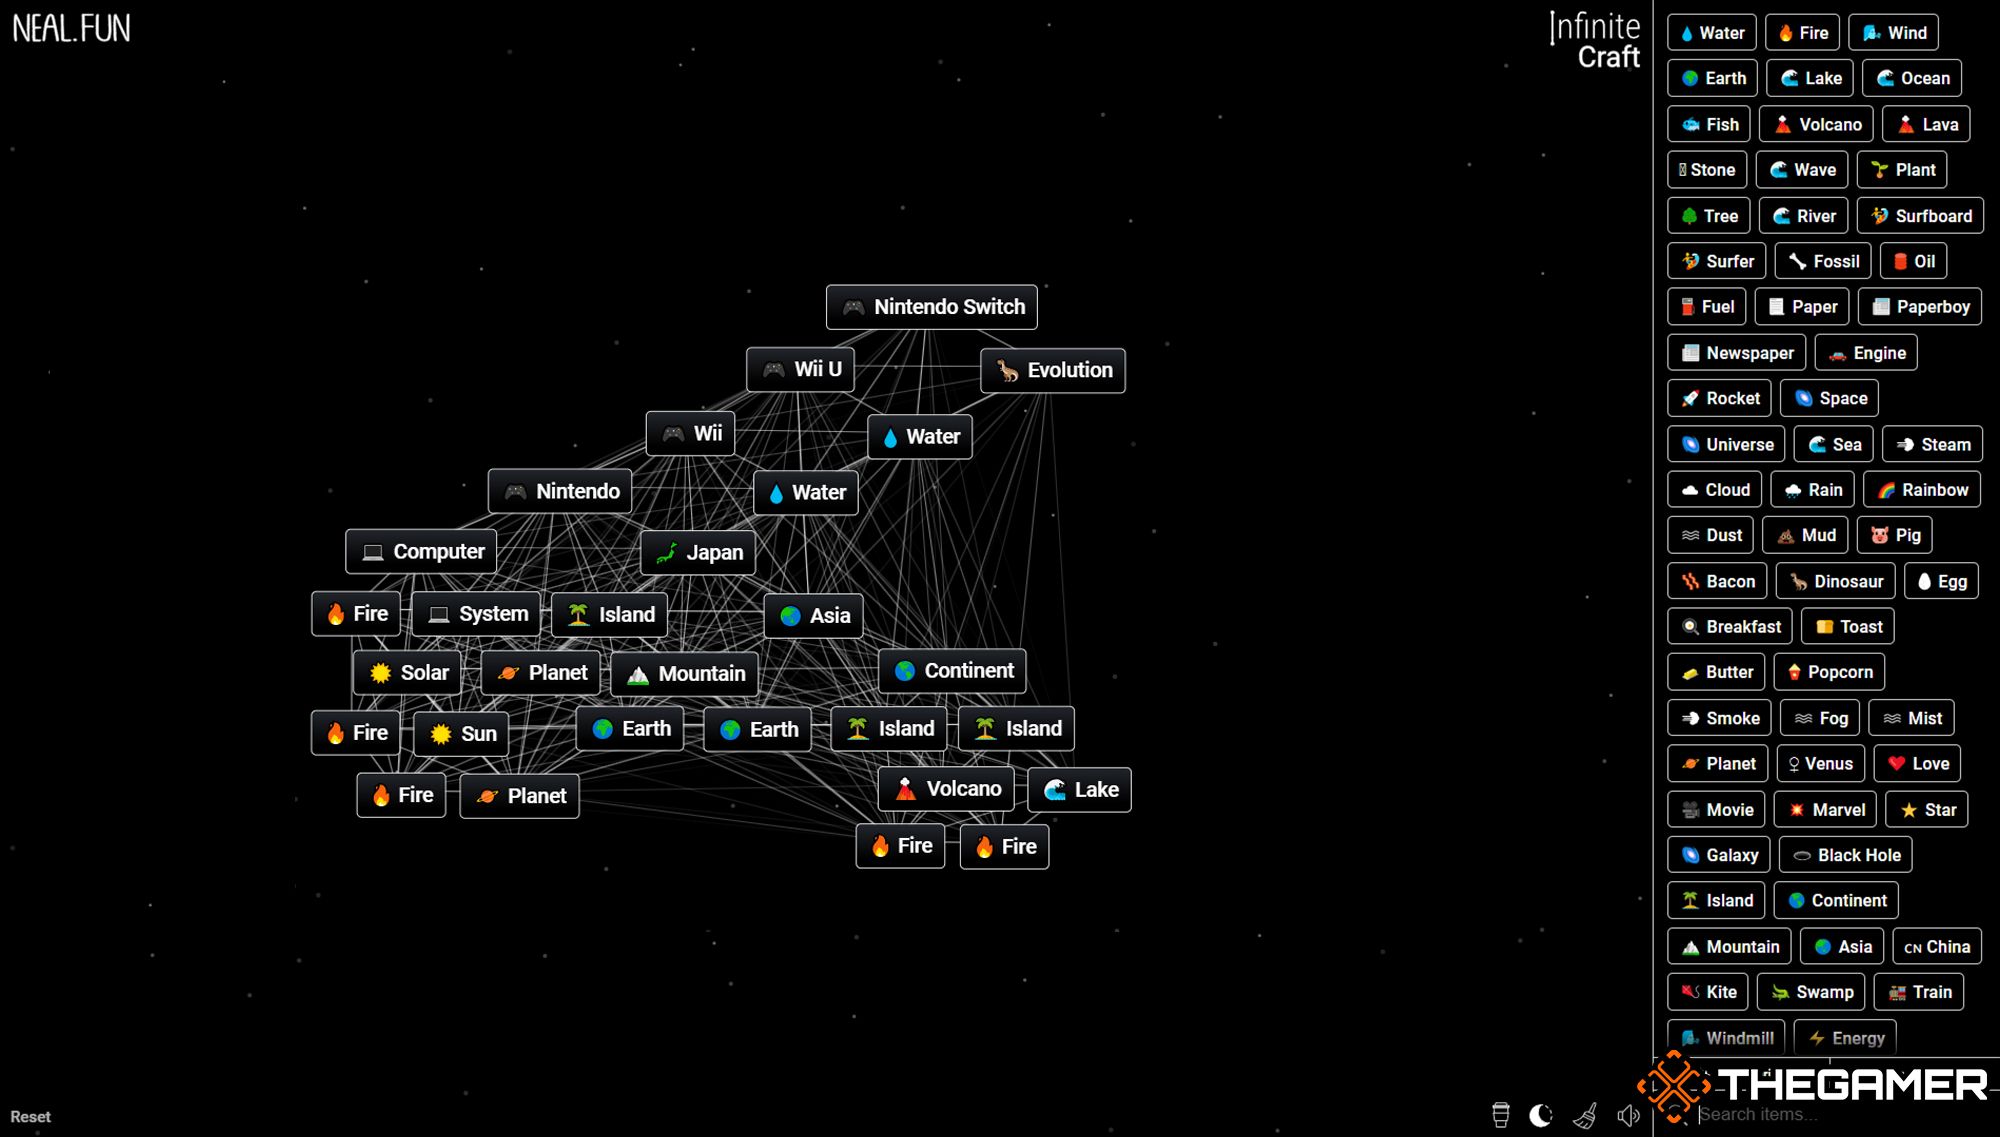Pick the Popcorn item in sidebar
Screen dimensions: 2000x1137
click(1829, 672)
